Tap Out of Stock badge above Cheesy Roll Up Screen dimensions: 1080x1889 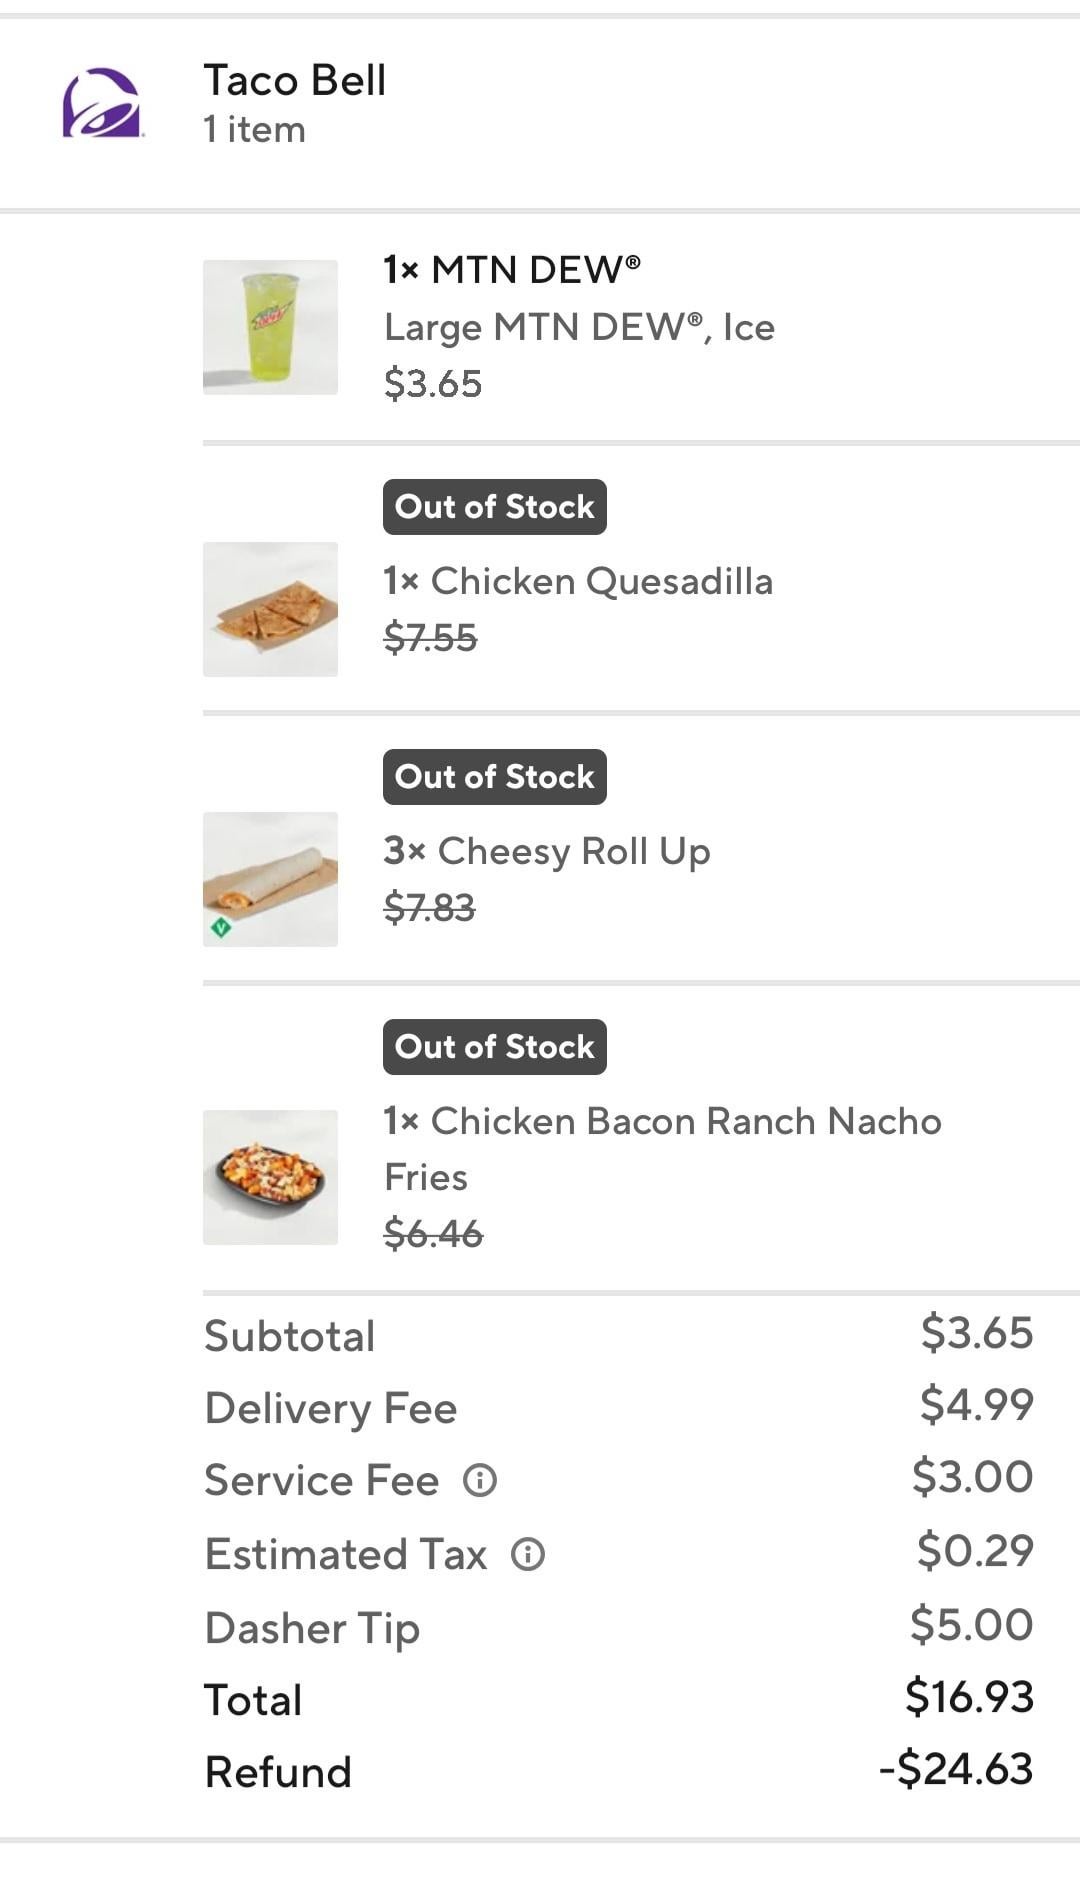coord(494,777)
